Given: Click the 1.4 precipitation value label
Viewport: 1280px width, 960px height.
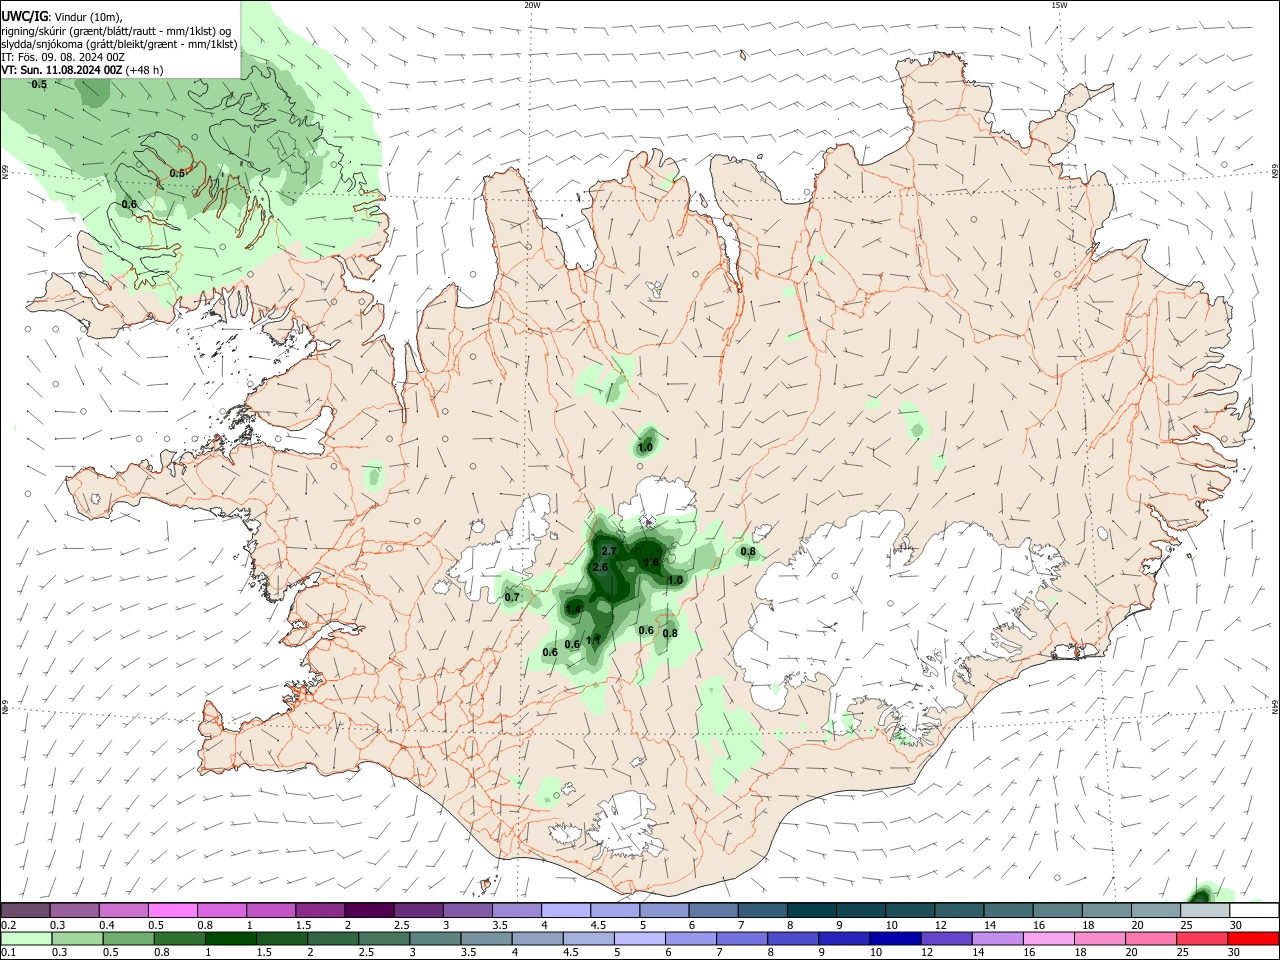Looking at the screenshot, I should coord(573,609).
